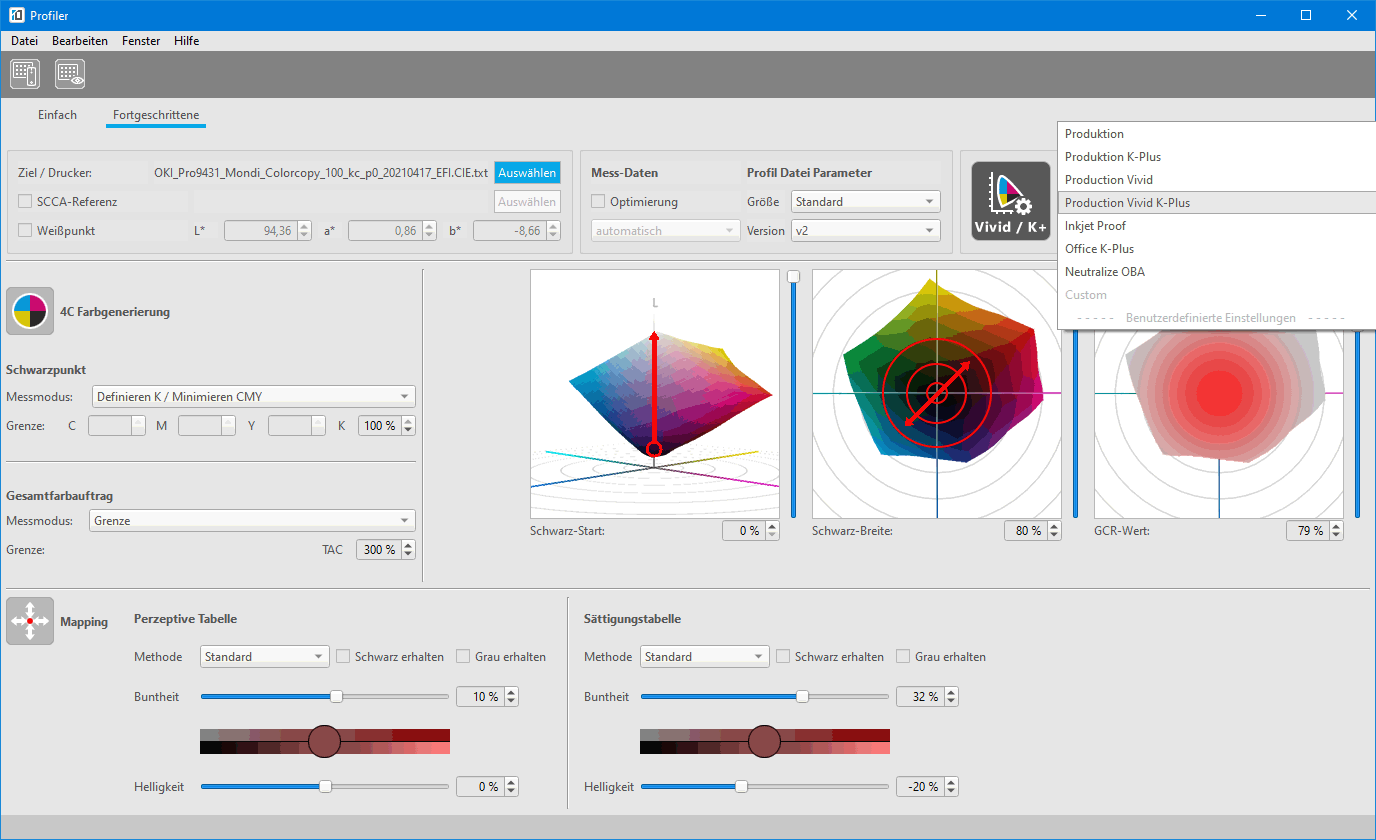Click the 4C Farbgenerierung CMYK icon
This screenshot has width=1376, height=840.
[30, 311]
